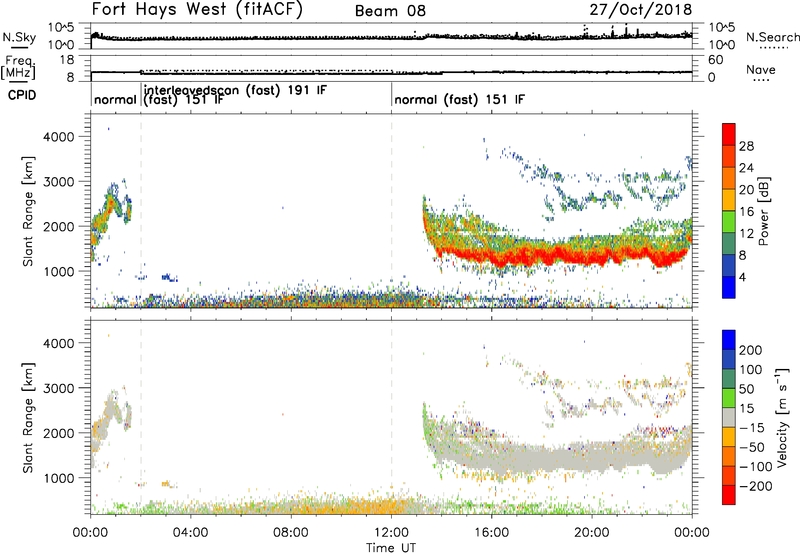Click the 1000 tick on the velocity panel
800x554 pixels.
coord(59,478)
